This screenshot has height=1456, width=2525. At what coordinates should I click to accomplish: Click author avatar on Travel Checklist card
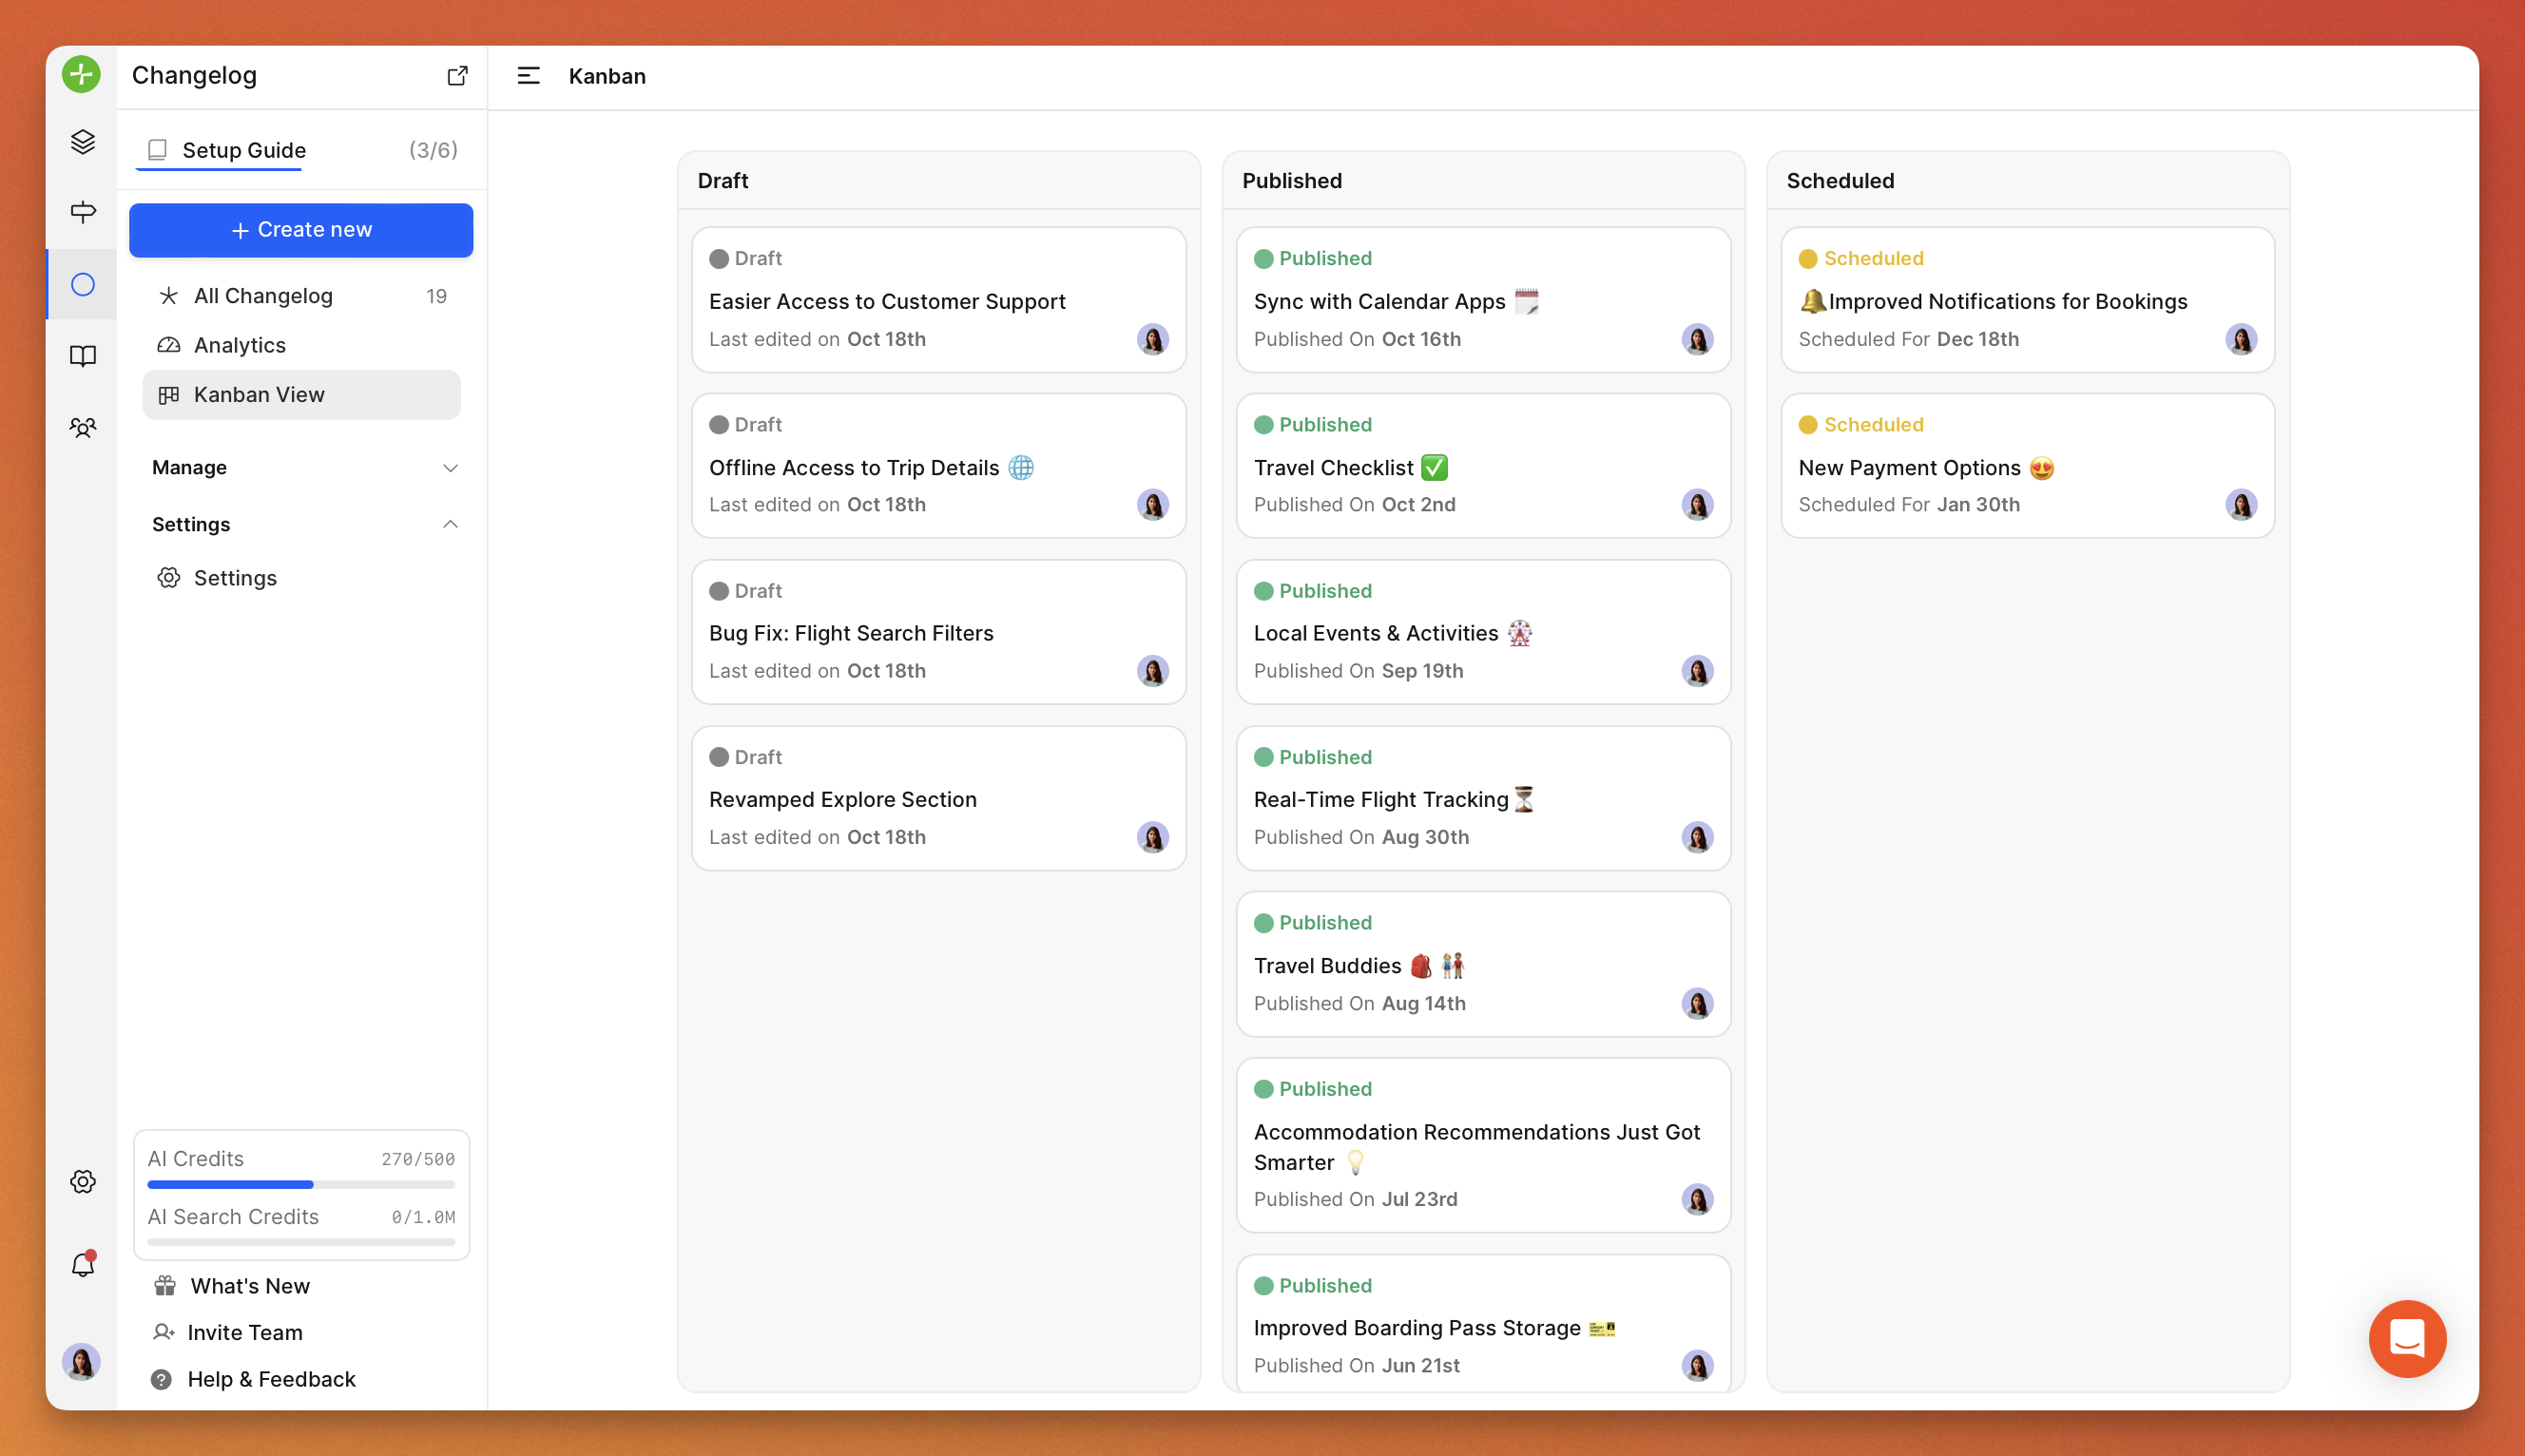pyautogui.click(x=1697, y=505)
